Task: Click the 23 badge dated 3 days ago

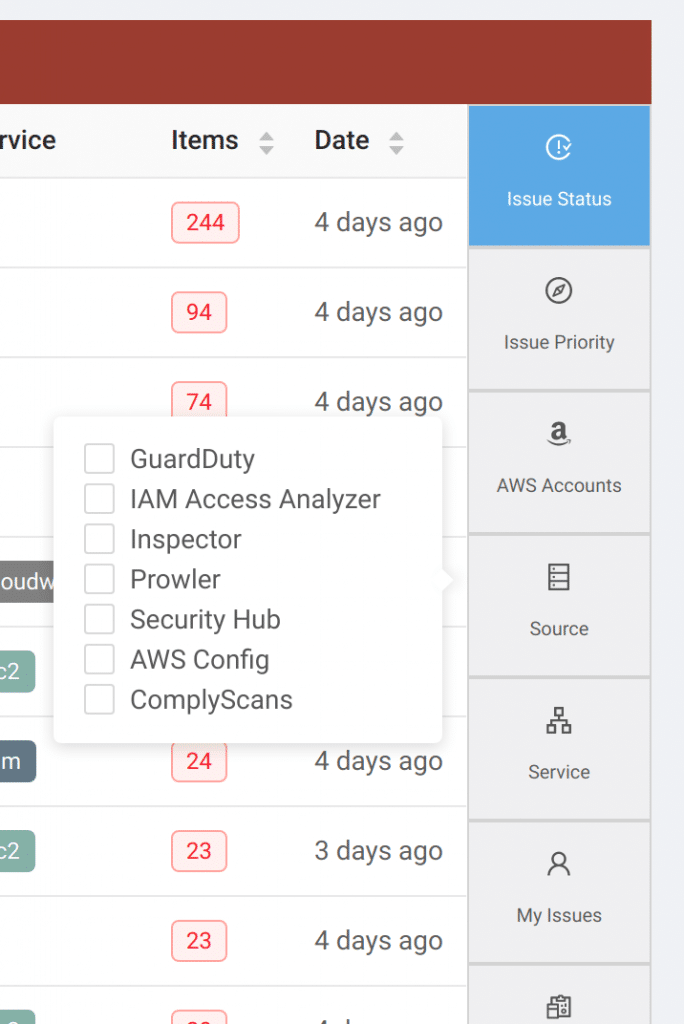Action: pos(199,851)
